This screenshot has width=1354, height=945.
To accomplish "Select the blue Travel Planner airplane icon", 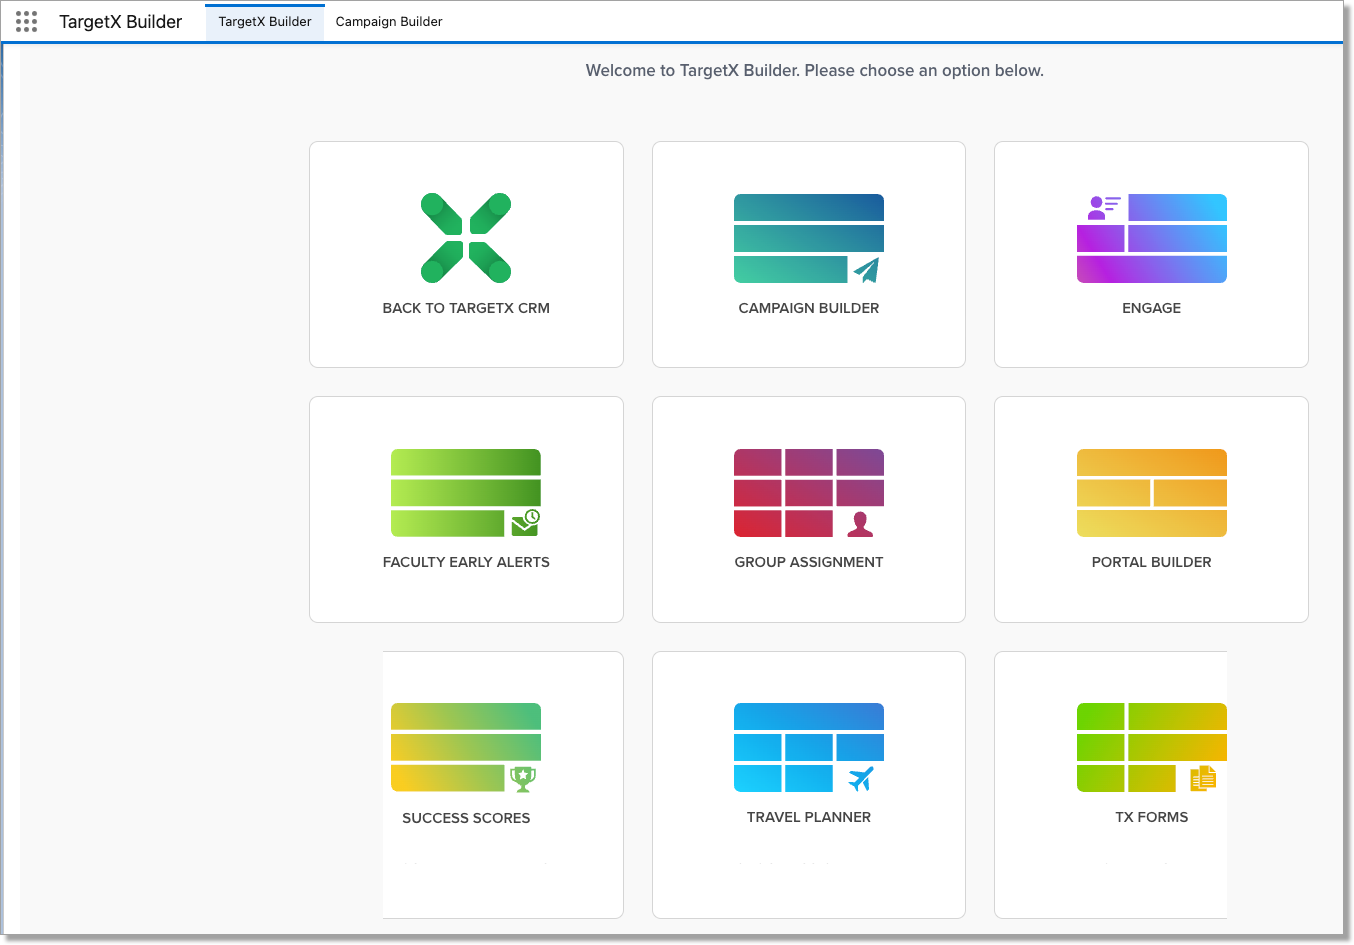I will pos(808,747).
